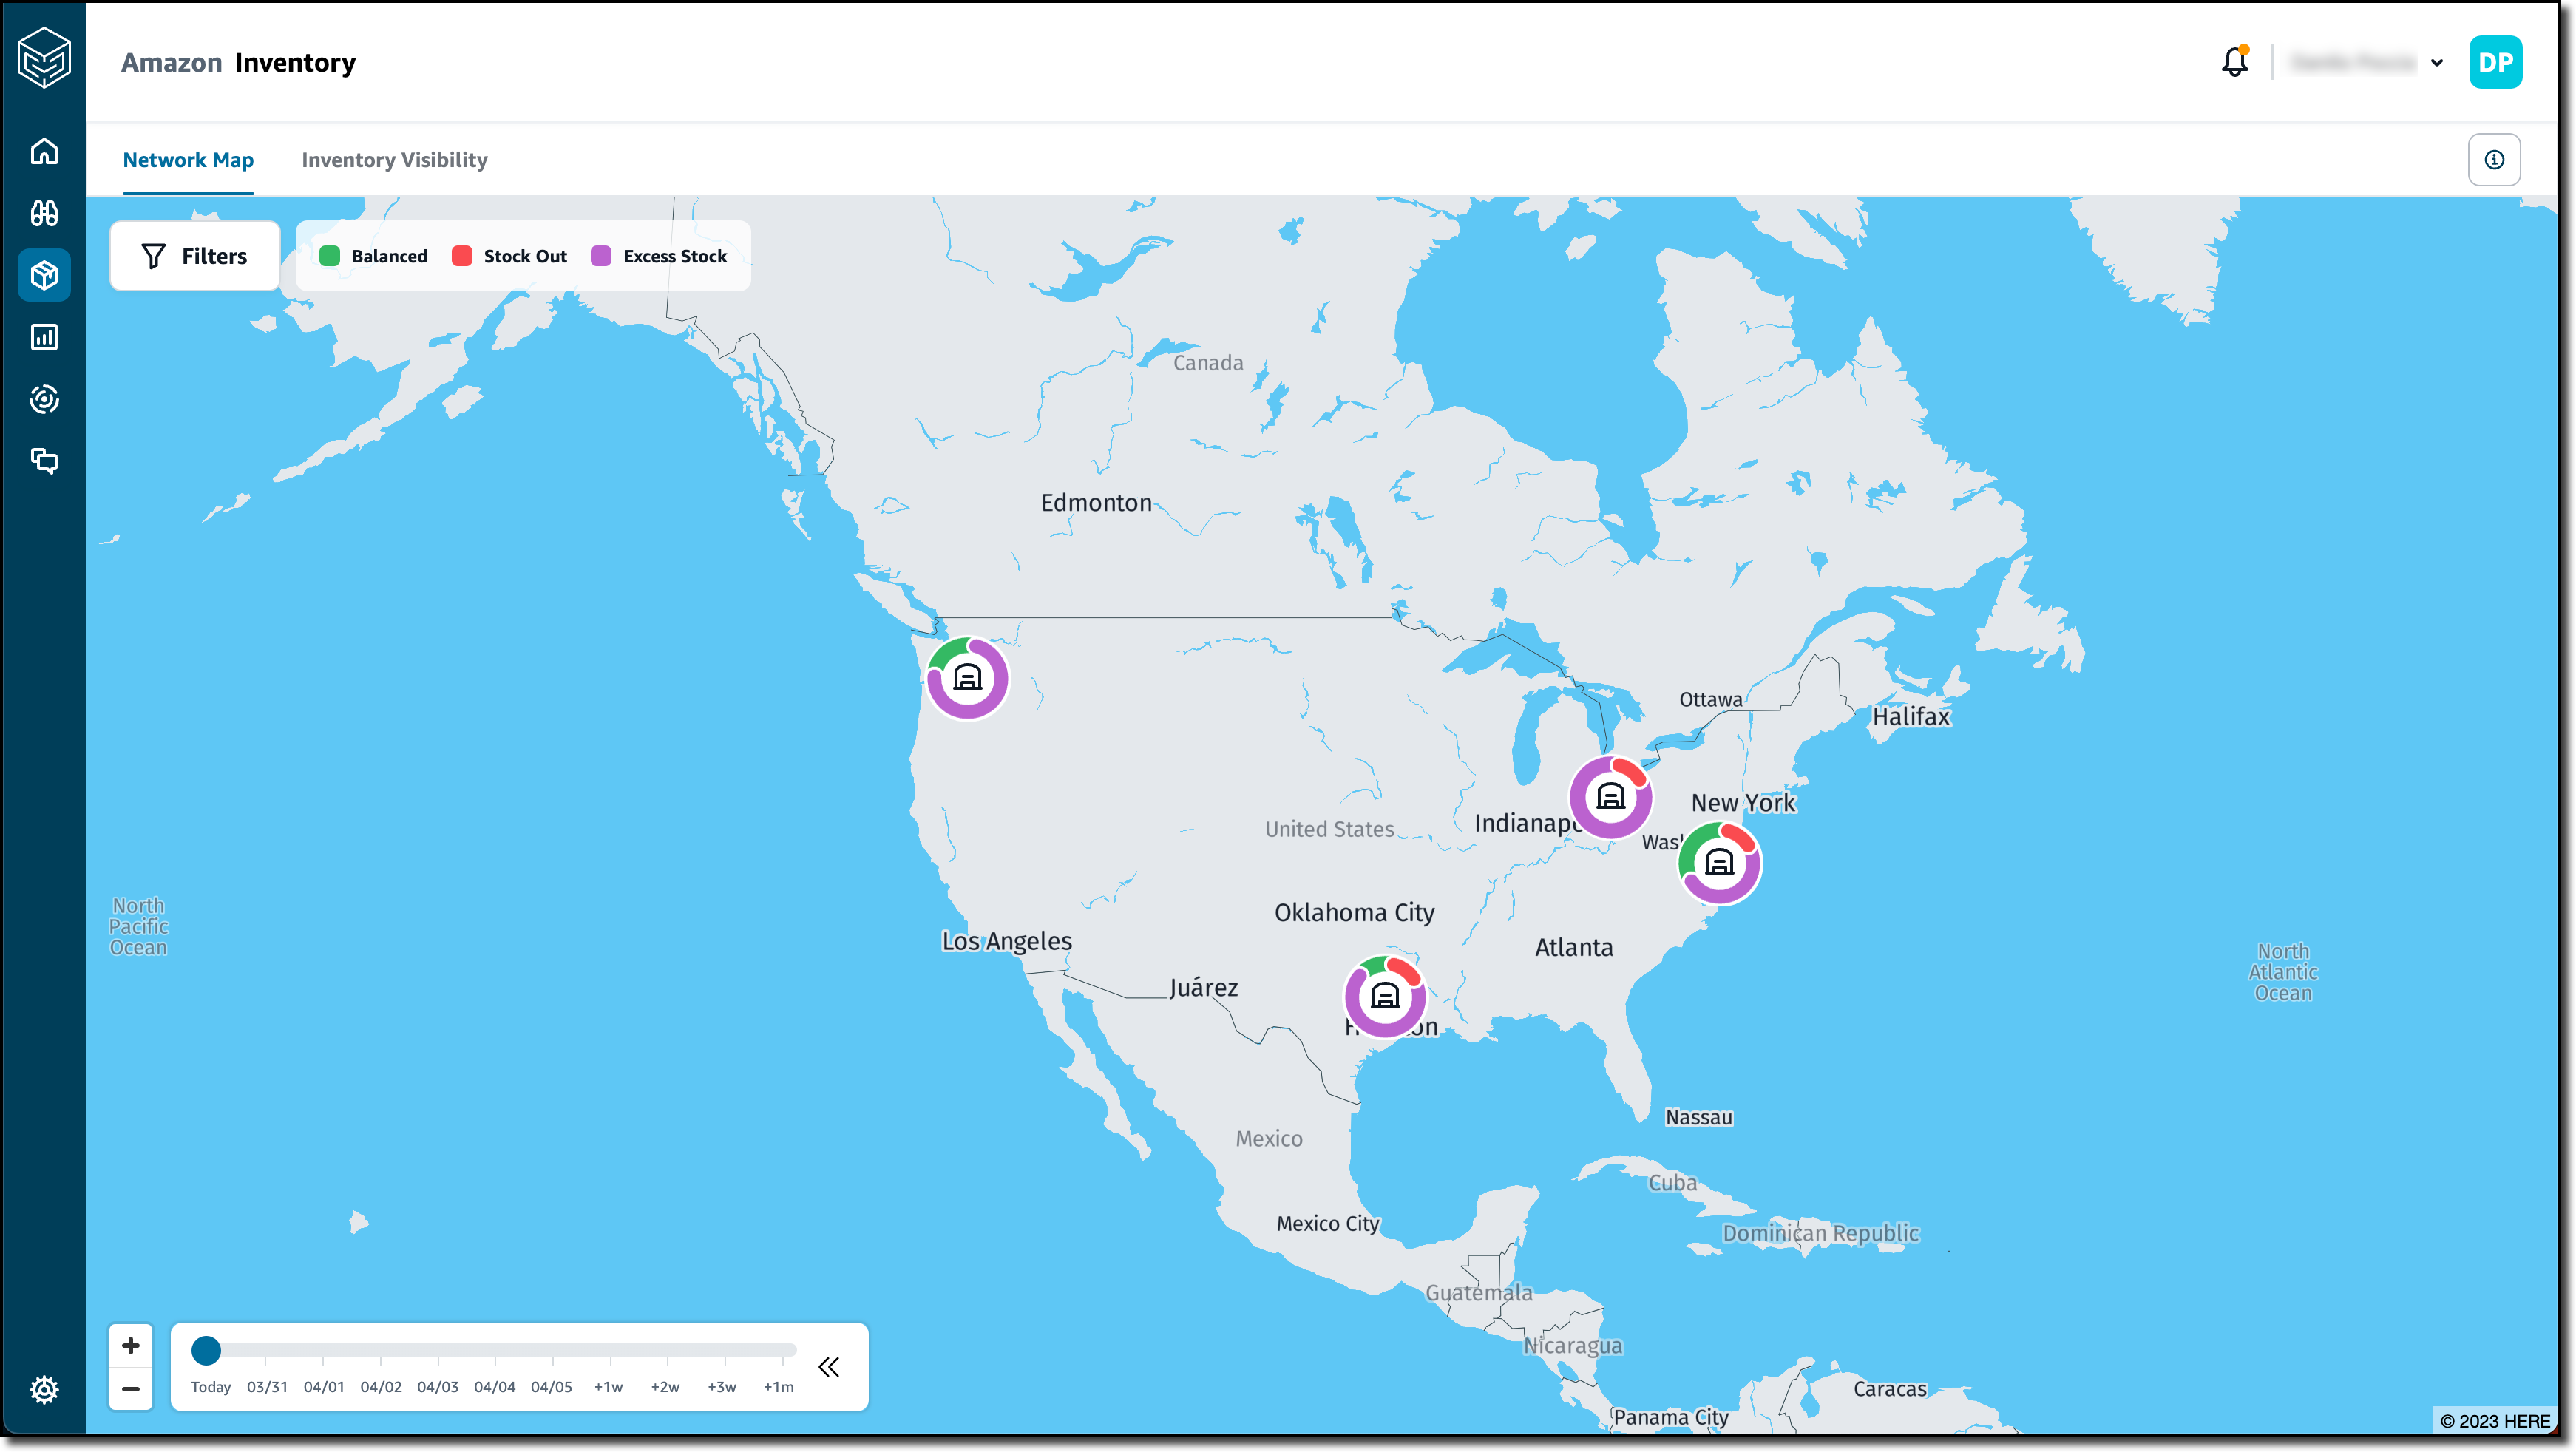Select the inventory cube sidebar icon
The height and width of the screenshot is (1452, 2576).
pyautogui.click(x=44, y=275)
